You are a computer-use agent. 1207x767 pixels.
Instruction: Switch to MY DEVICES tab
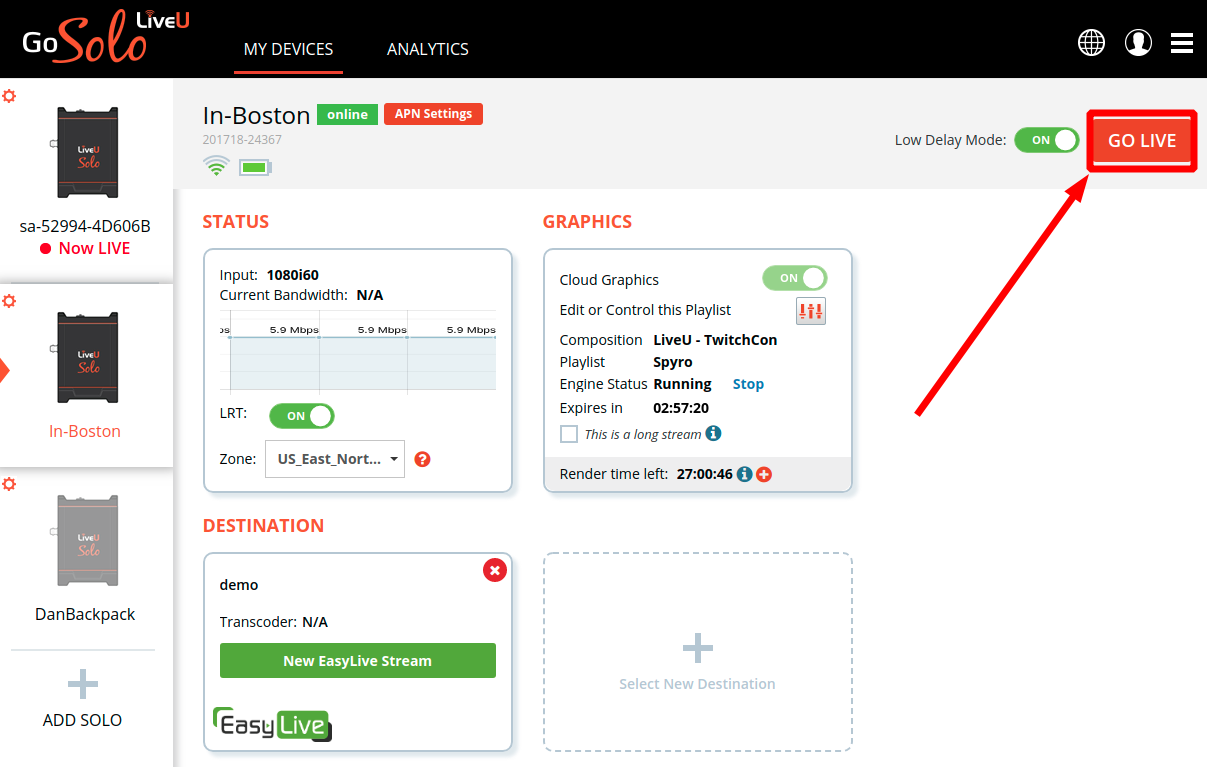pos(289,48)
